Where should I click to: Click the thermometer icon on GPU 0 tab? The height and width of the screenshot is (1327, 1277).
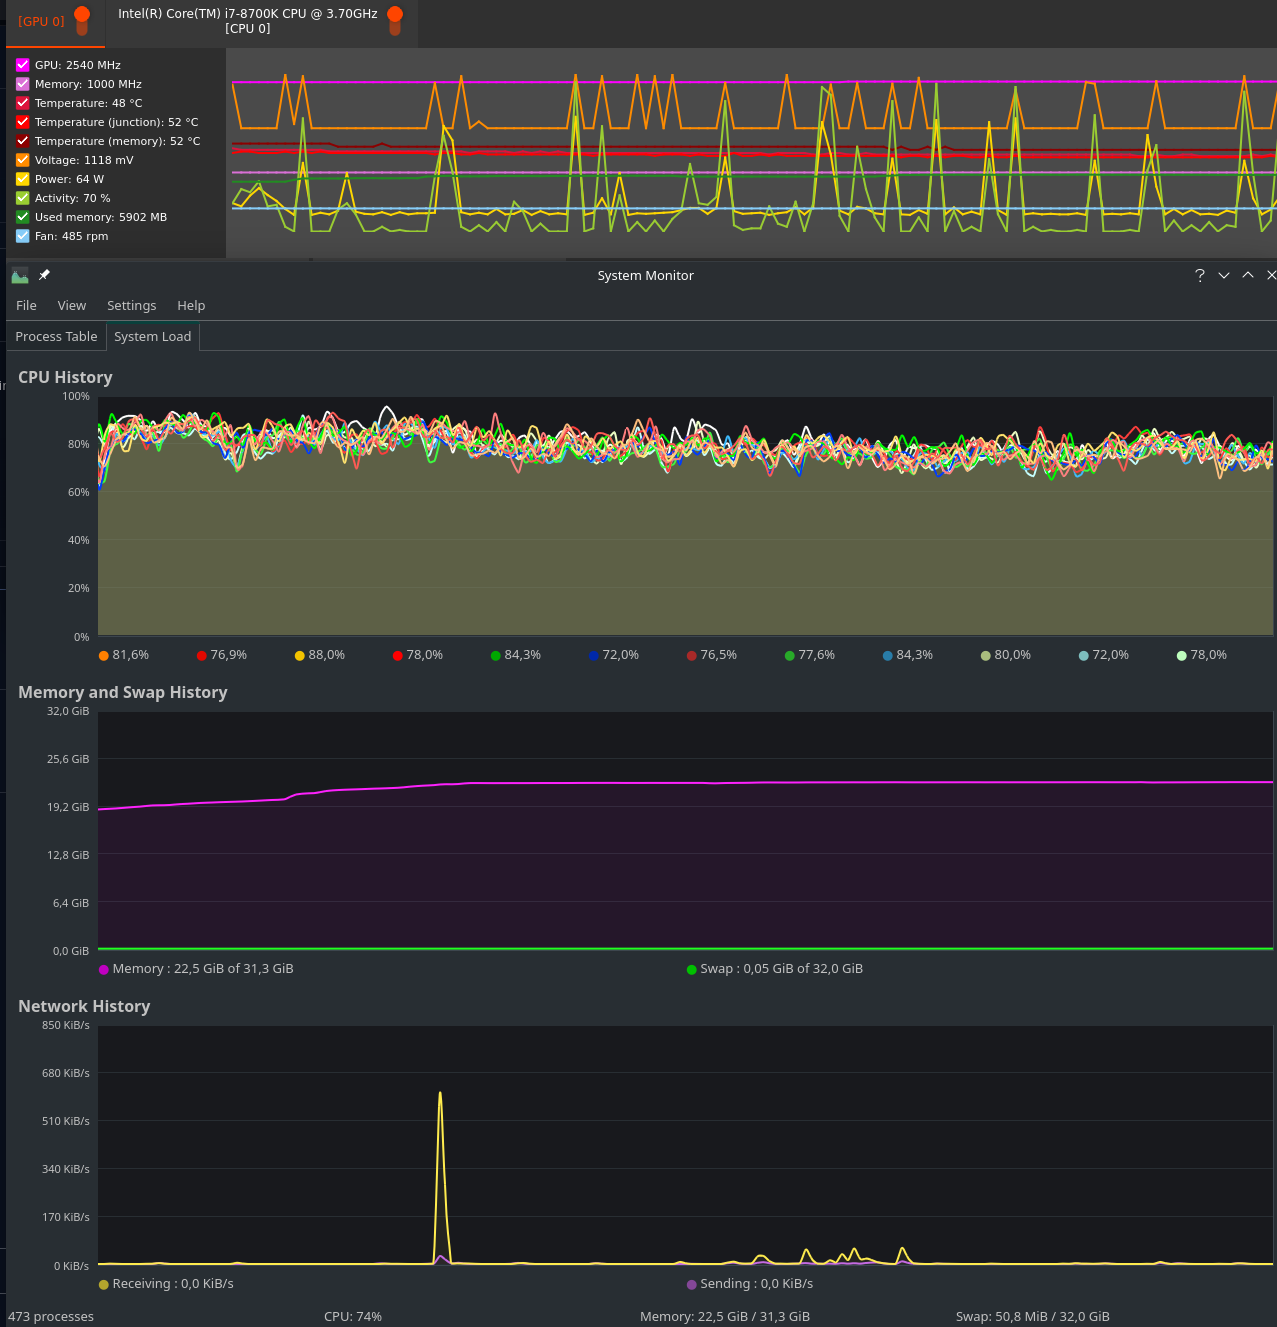pyautogui.click(x=82, y=20)
